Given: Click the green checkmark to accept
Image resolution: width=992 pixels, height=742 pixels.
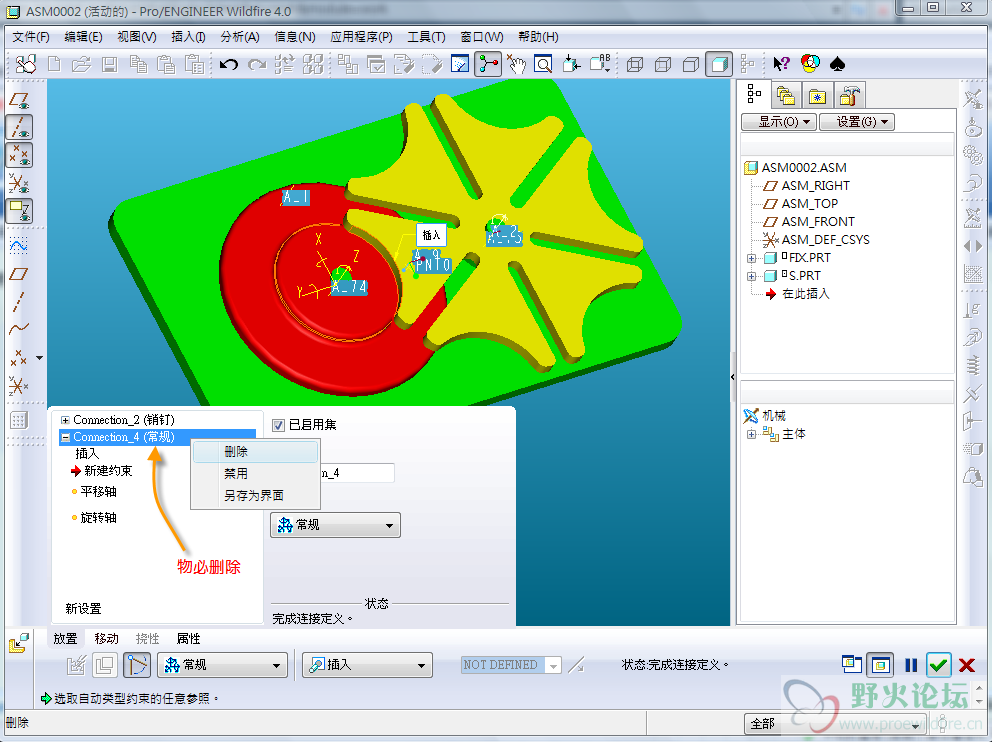Looking at the screenshot, I should coord(938,665).
